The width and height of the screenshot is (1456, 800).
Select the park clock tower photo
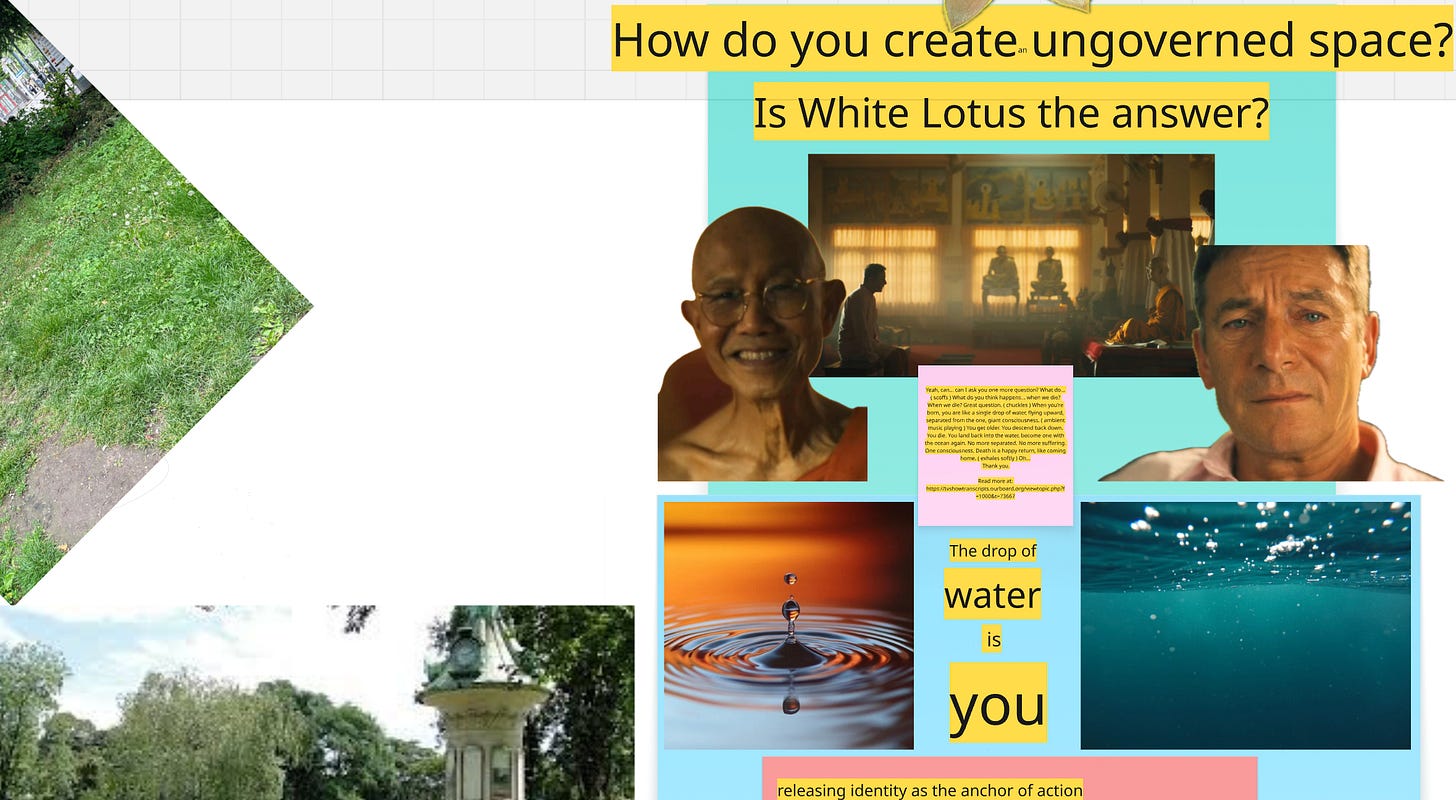click(317, 702)
